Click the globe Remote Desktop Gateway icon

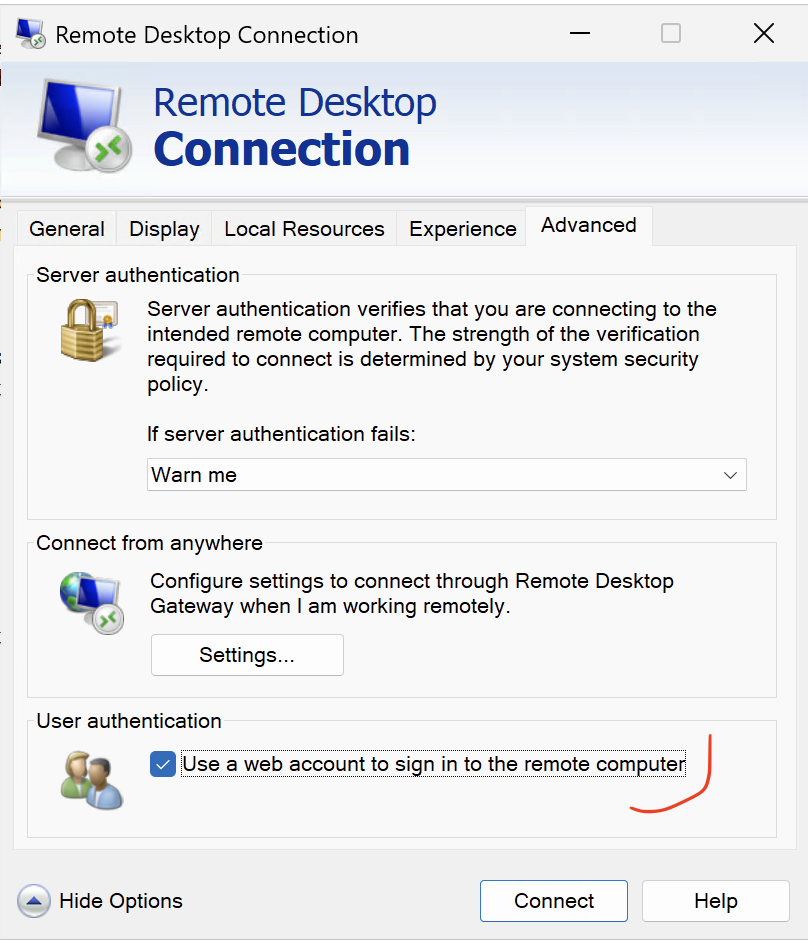click(91, 603)
